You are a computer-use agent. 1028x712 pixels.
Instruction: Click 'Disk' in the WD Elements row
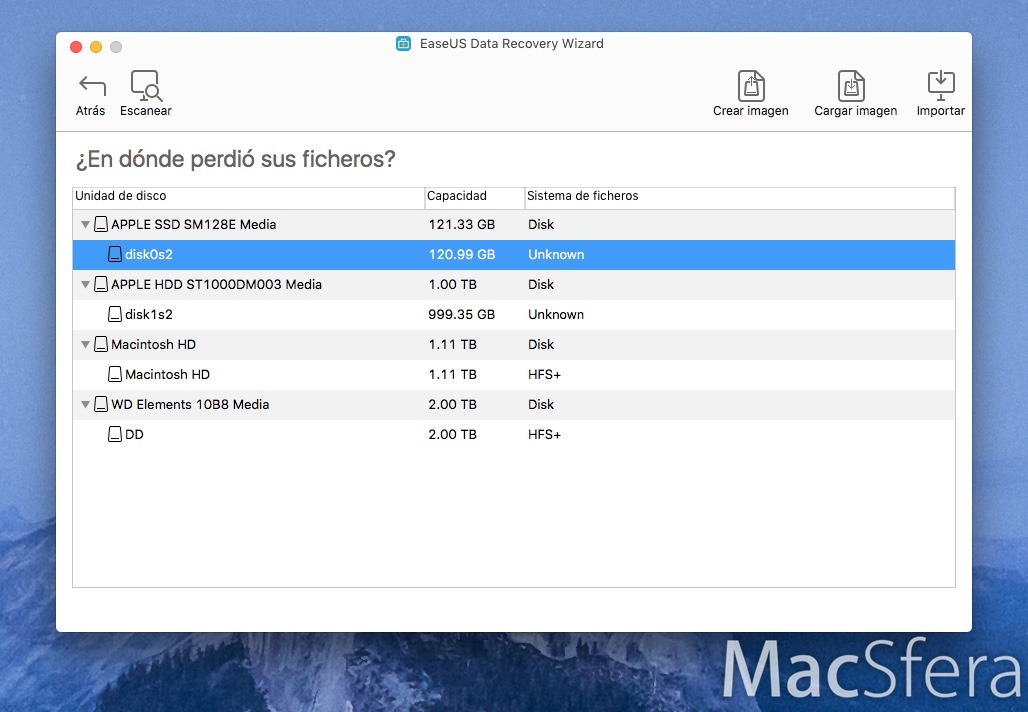click(541, 405)
